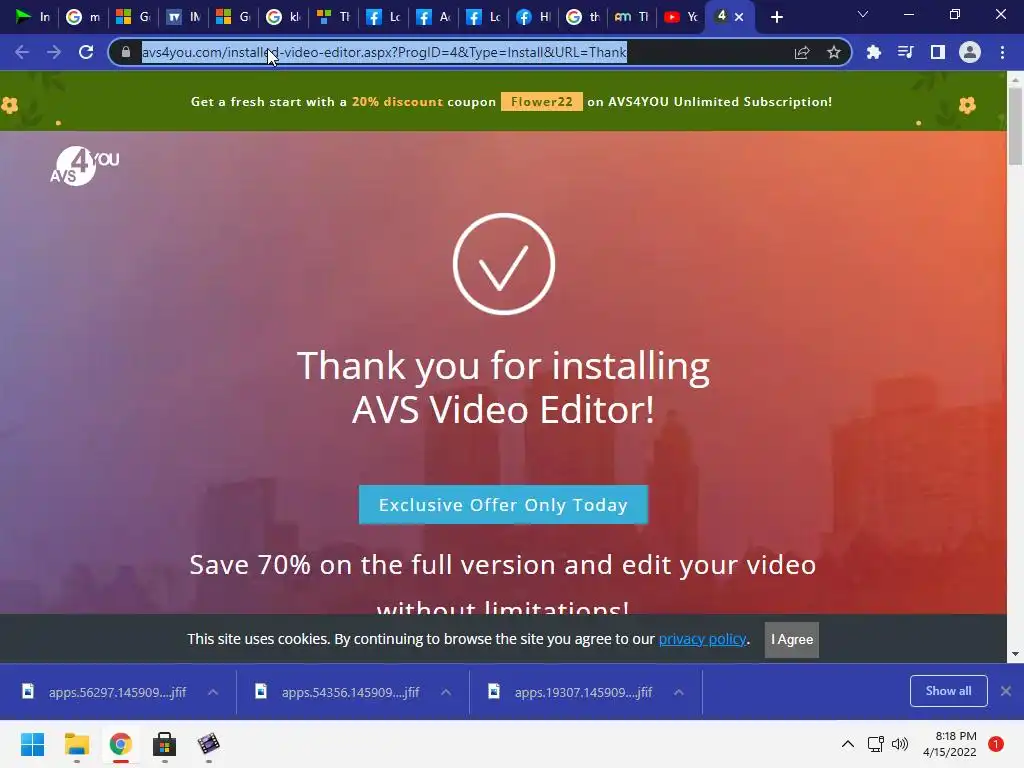Bookmark this page with the star
Viewport: 1024px width, 768px height.
coord(833,52)
